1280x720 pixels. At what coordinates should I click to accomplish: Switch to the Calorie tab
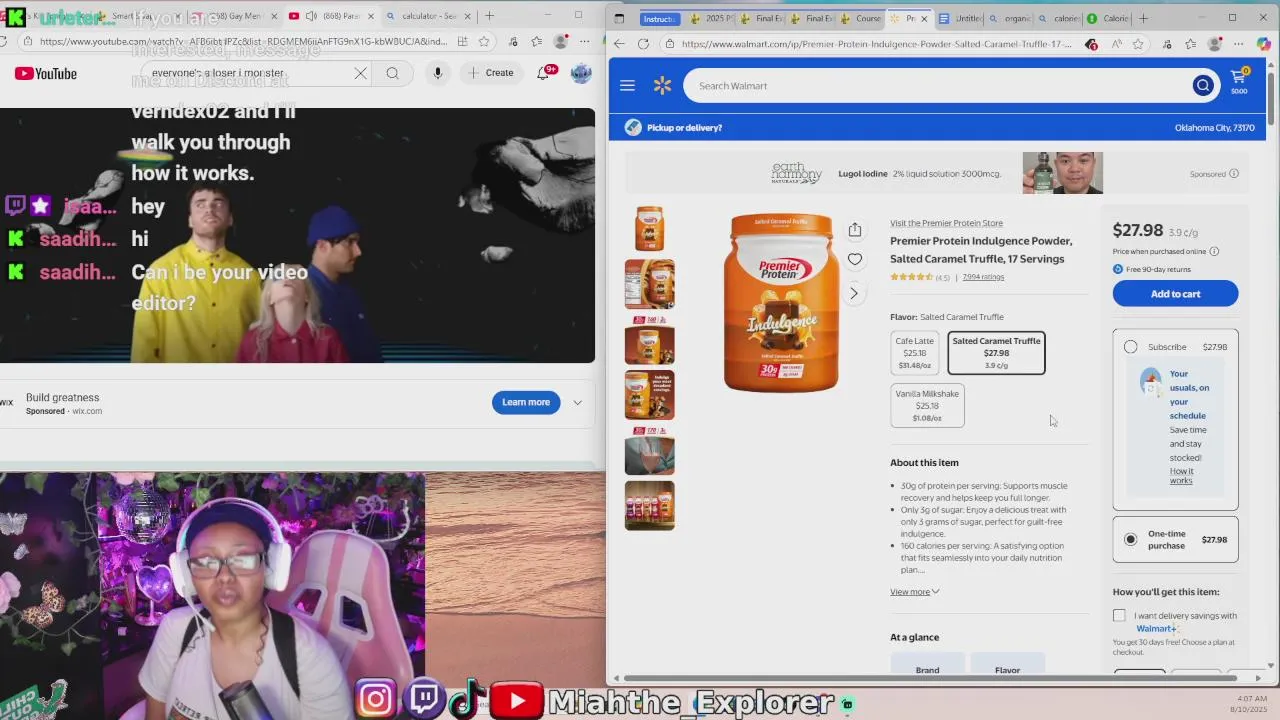1108,18
